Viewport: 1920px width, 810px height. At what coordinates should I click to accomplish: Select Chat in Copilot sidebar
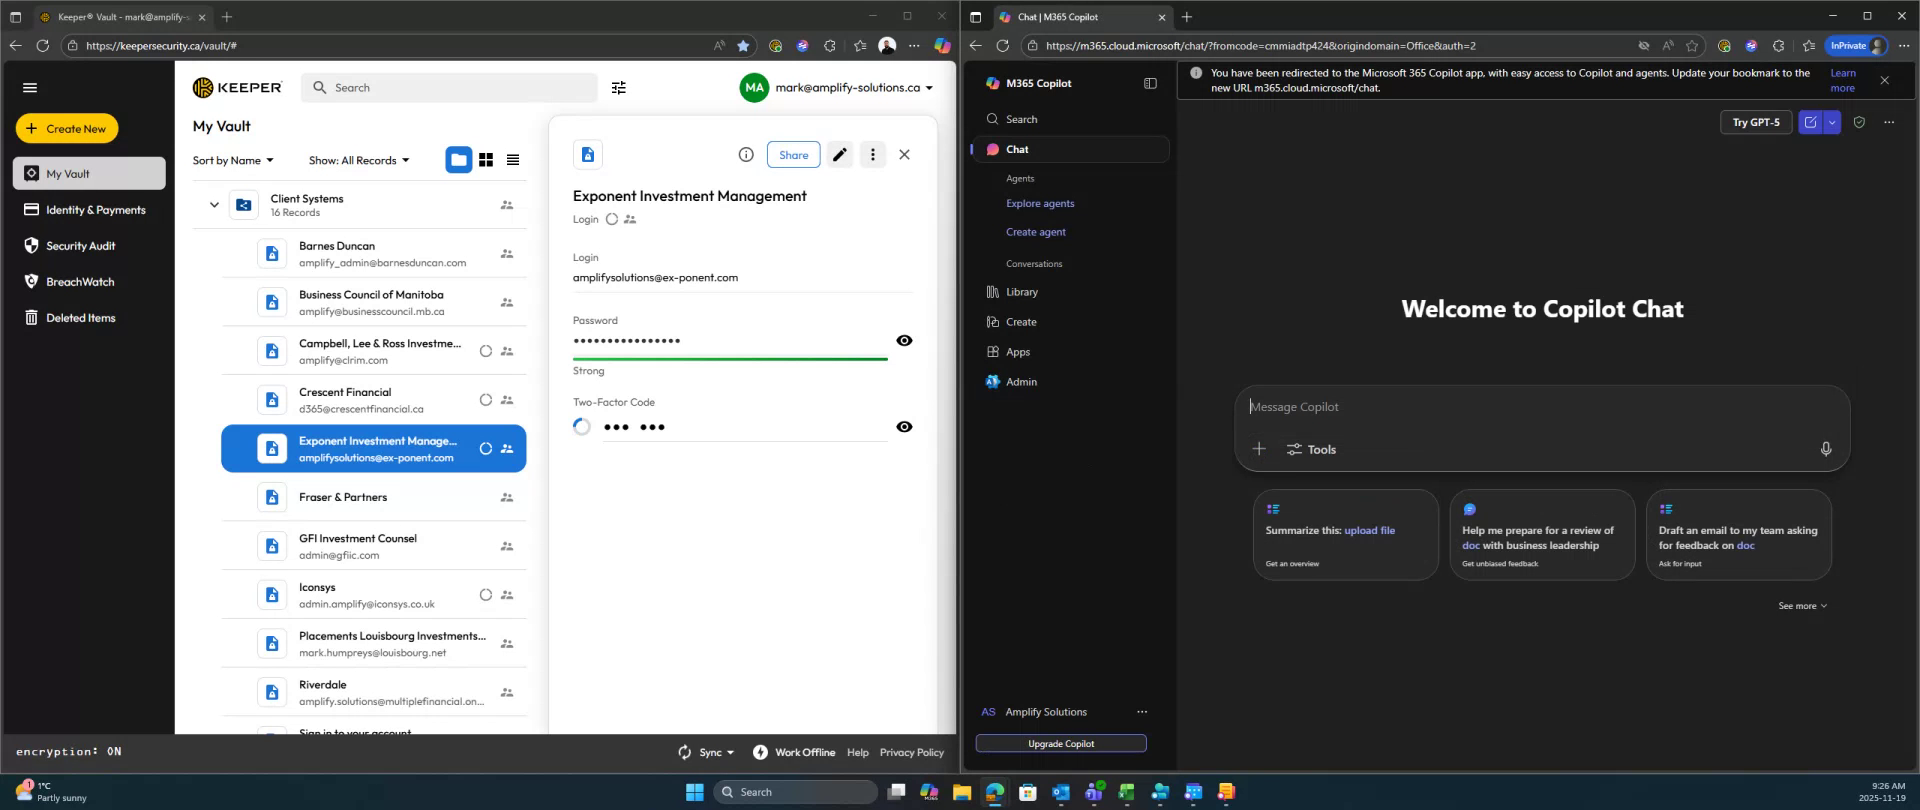[x=1070, y=149]
